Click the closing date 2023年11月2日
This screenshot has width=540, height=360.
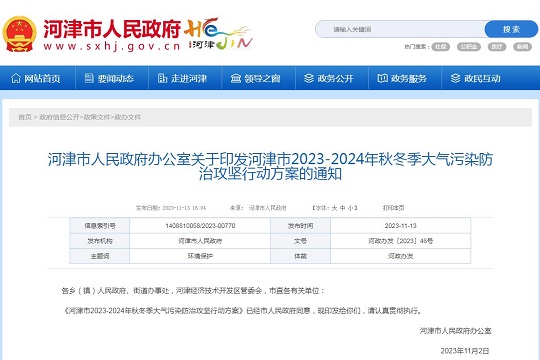[x=465, y=351]
